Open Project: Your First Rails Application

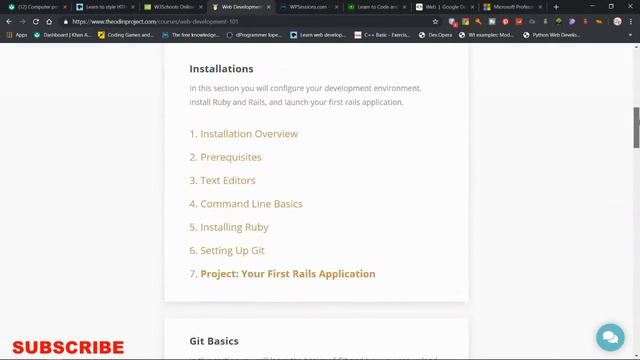288,273
